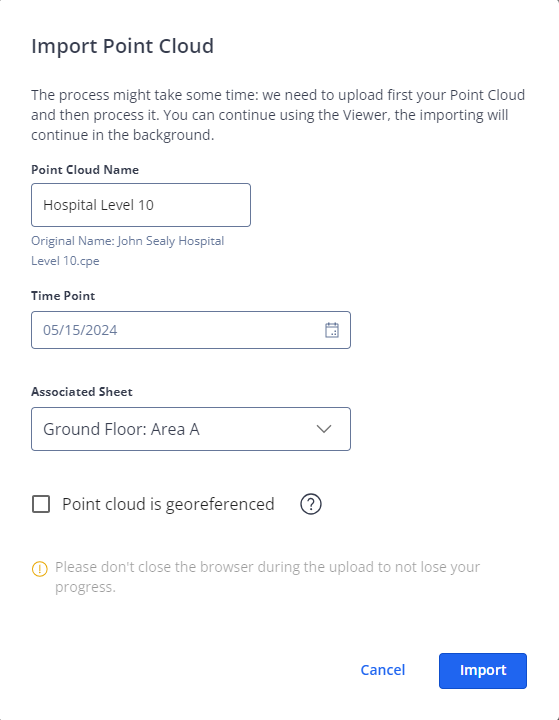Click the Time Point label
Image resolution: width=559 pixels, height=720 pixels.
click(x=63, y=296)
